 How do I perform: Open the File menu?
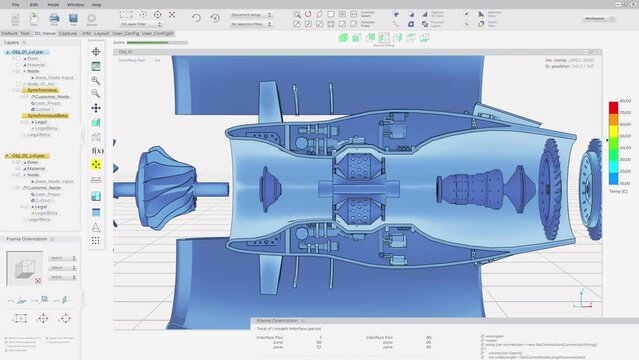(x=15, y=5)
